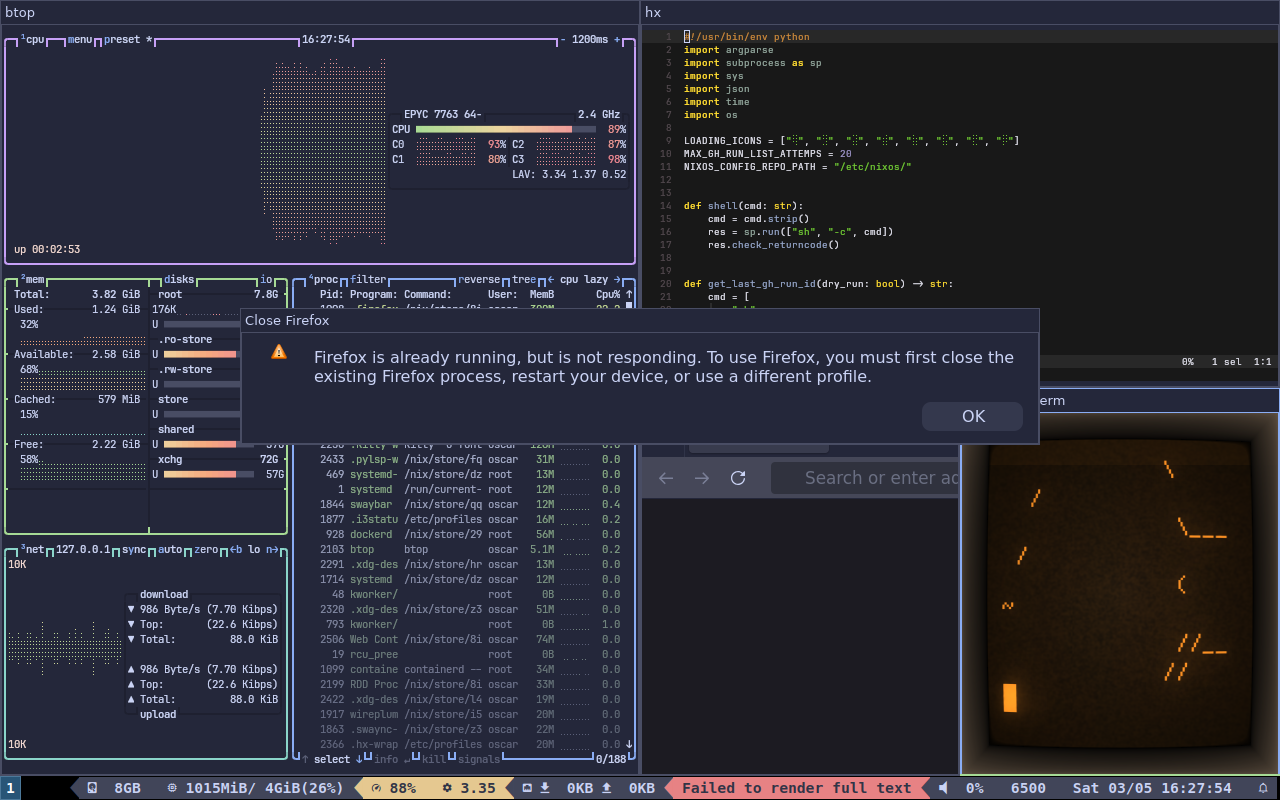Click the memory 1015MiB status block

[x=254, y=788]
